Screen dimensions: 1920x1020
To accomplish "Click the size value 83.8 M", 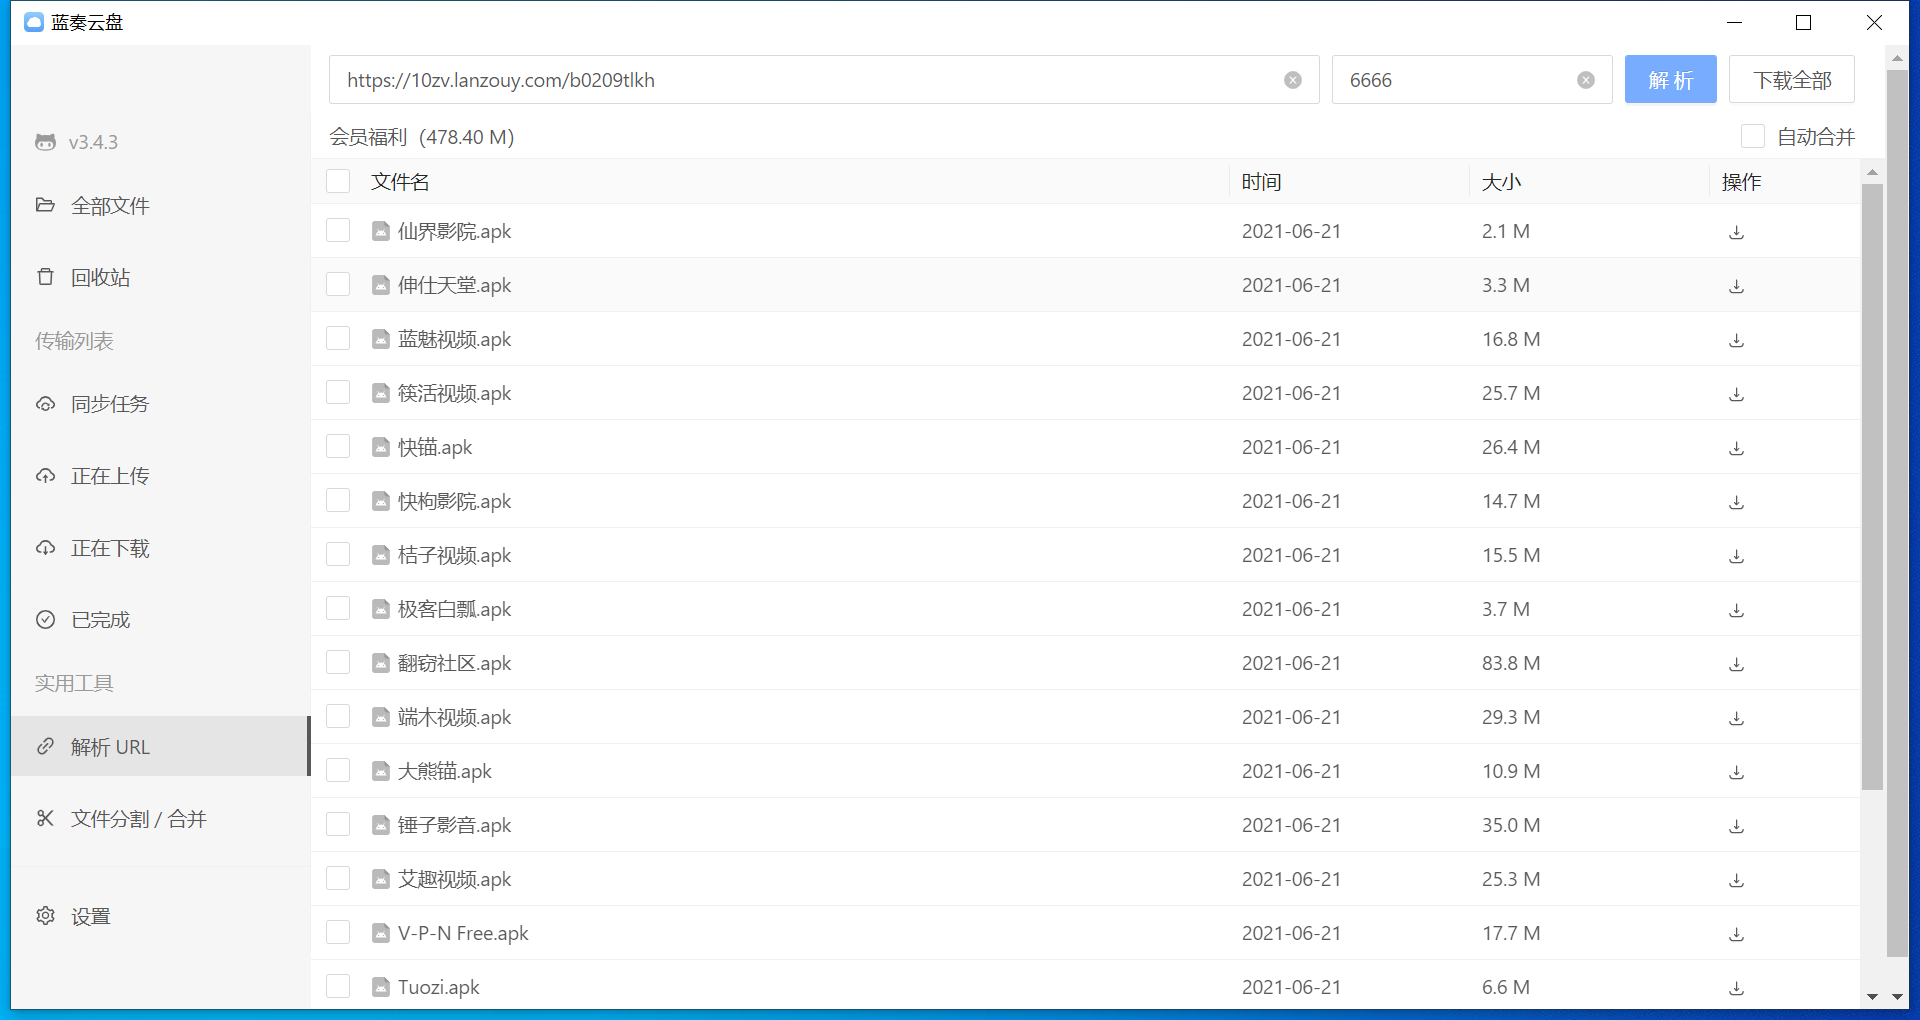I will (x=1511, y=663).
